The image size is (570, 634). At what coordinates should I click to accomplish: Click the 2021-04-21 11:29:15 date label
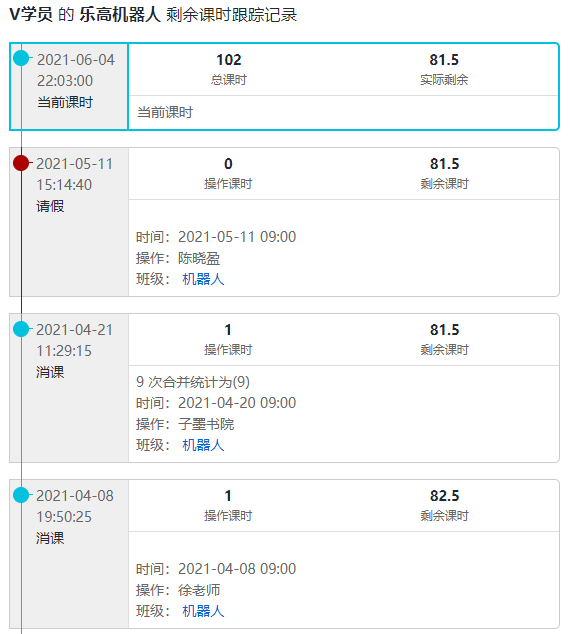74,340
